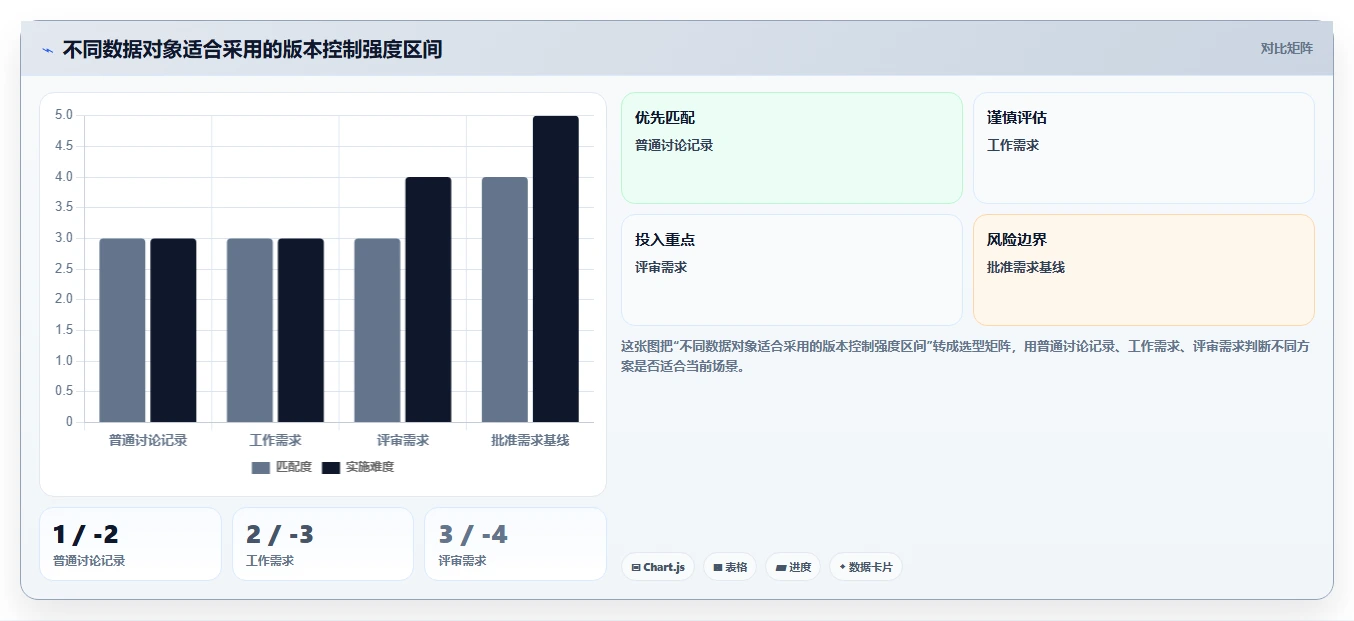Click the 实施难度 bar for 批准需求基线
1354x621 pixels.
coord(556,269)
